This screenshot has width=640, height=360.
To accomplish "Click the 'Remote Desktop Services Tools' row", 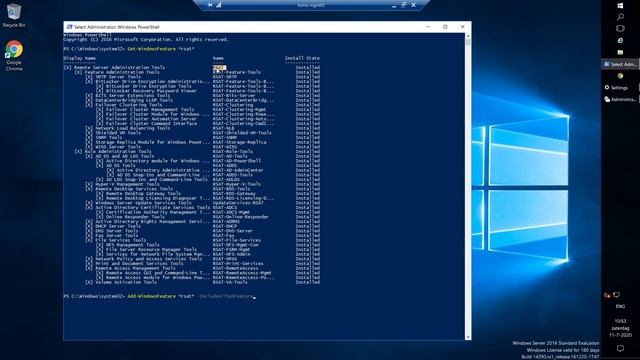I will click(202, 189).
